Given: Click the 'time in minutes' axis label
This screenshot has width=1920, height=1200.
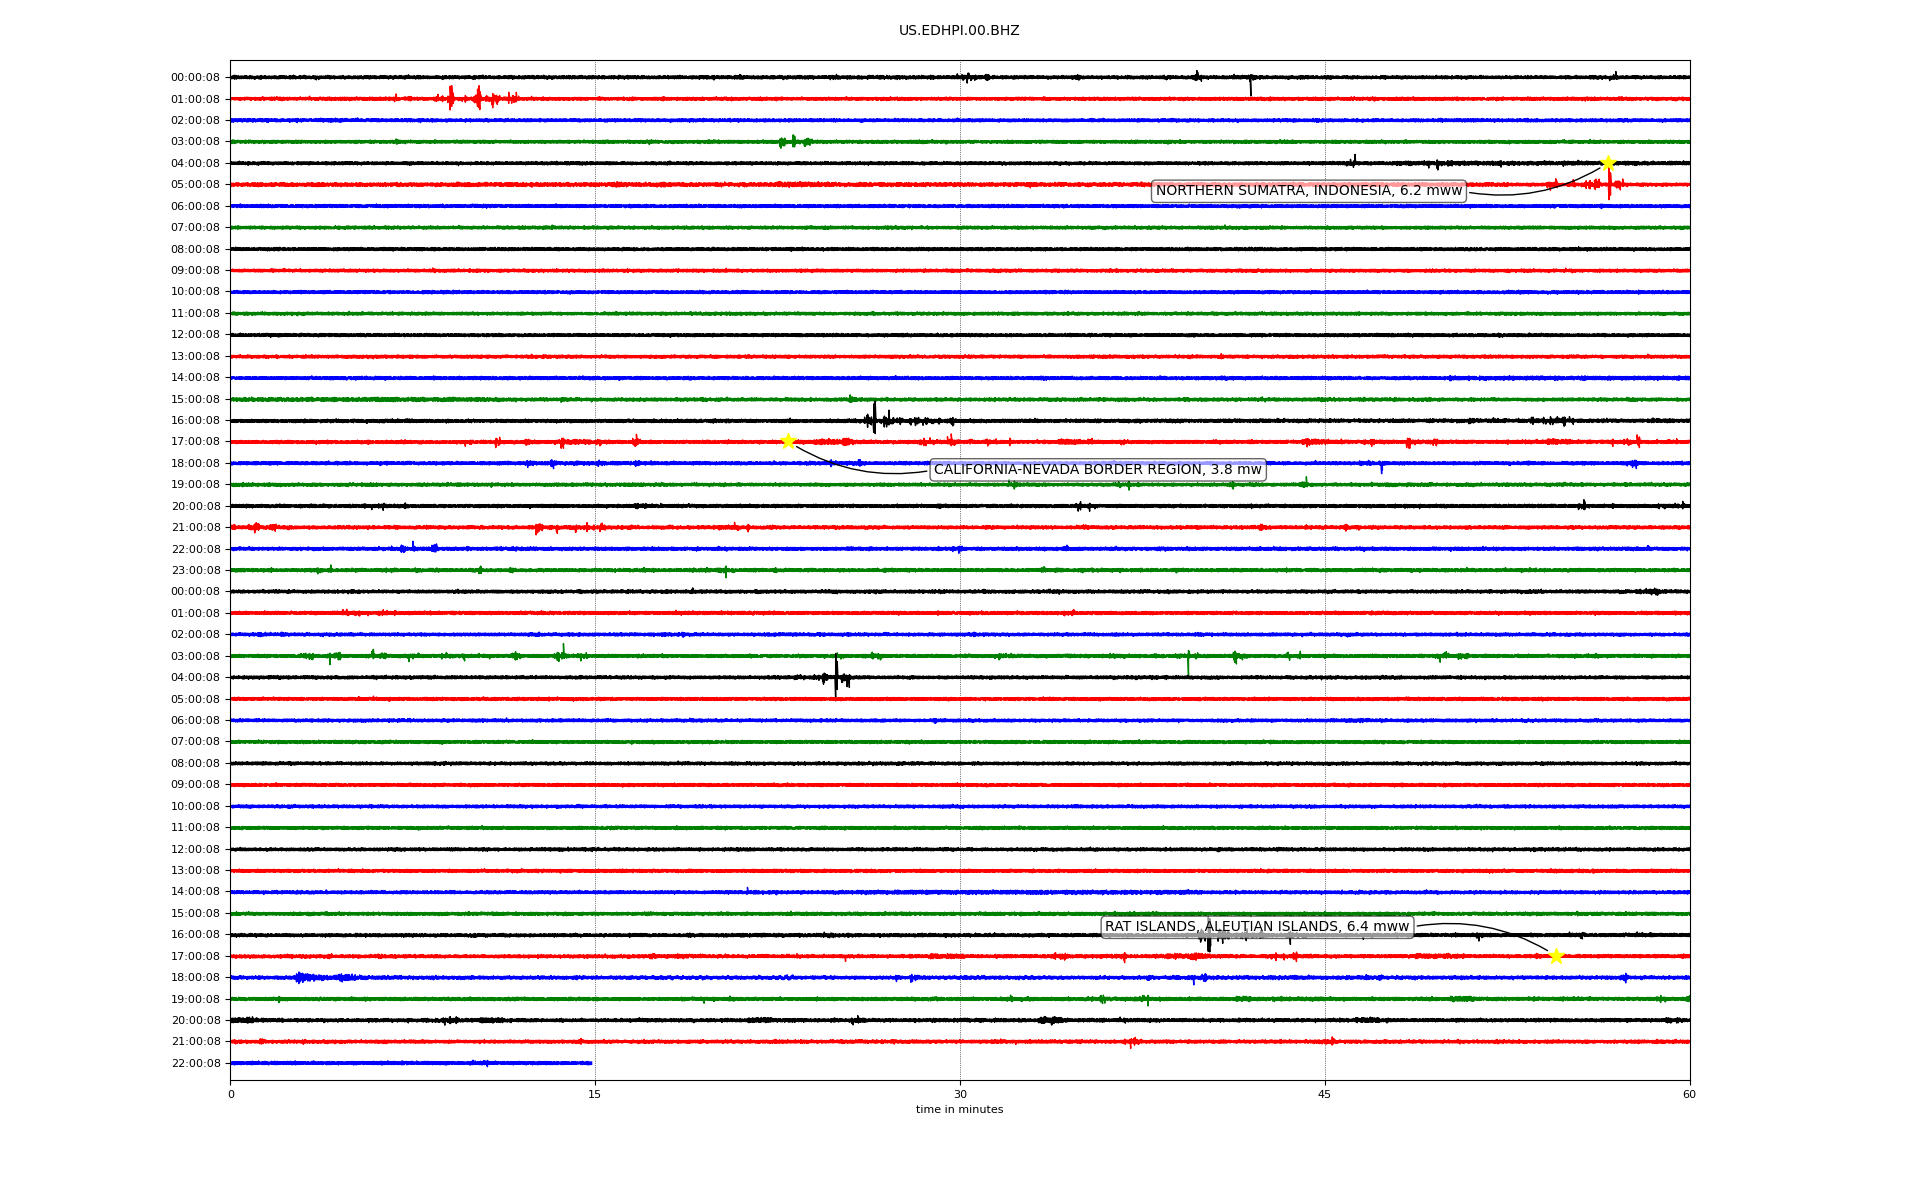Looking at the screenshot, I should (959, 1110).
